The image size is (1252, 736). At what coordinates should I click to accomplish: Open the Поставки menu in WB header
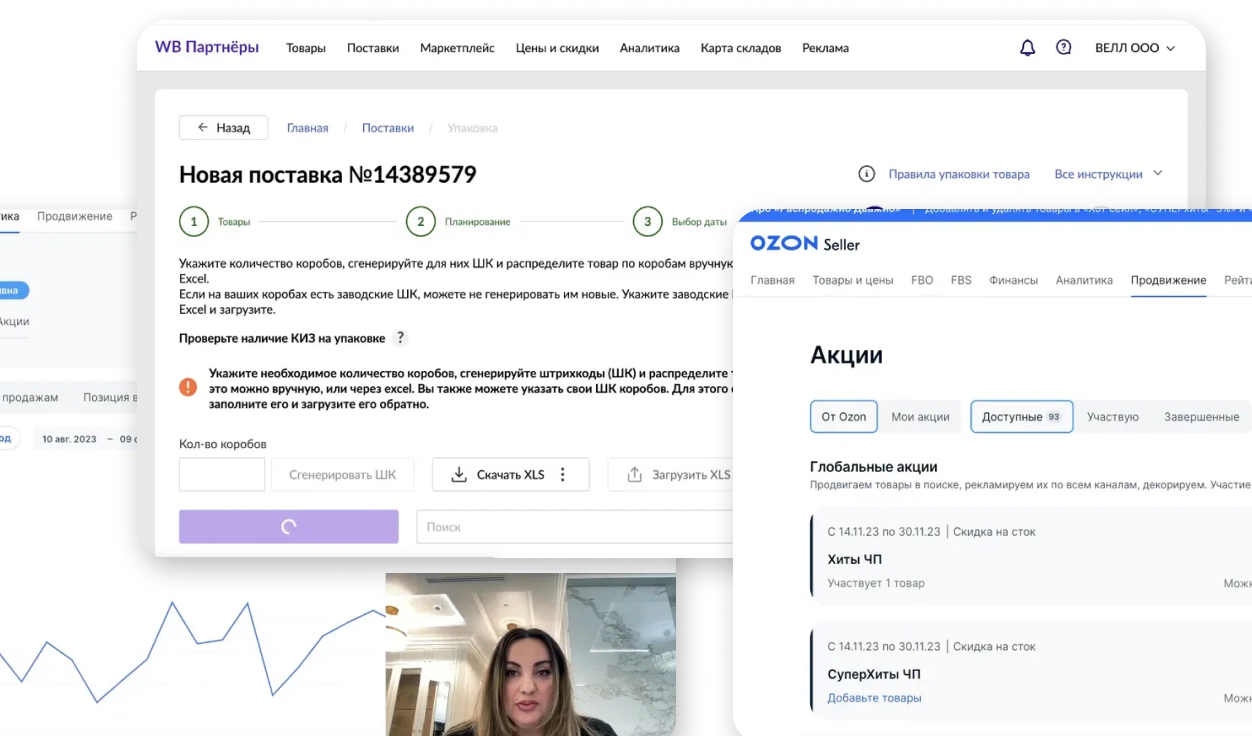pyautogui.click(x=373, y=48)
